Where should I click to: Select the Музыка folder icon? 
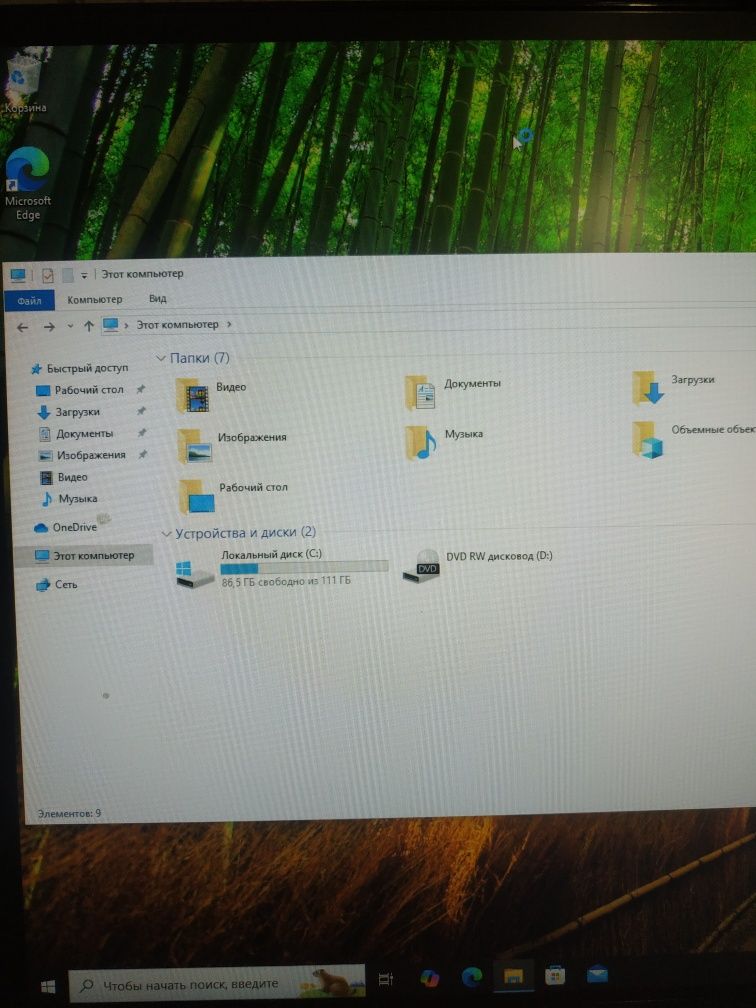click(421, 443)
